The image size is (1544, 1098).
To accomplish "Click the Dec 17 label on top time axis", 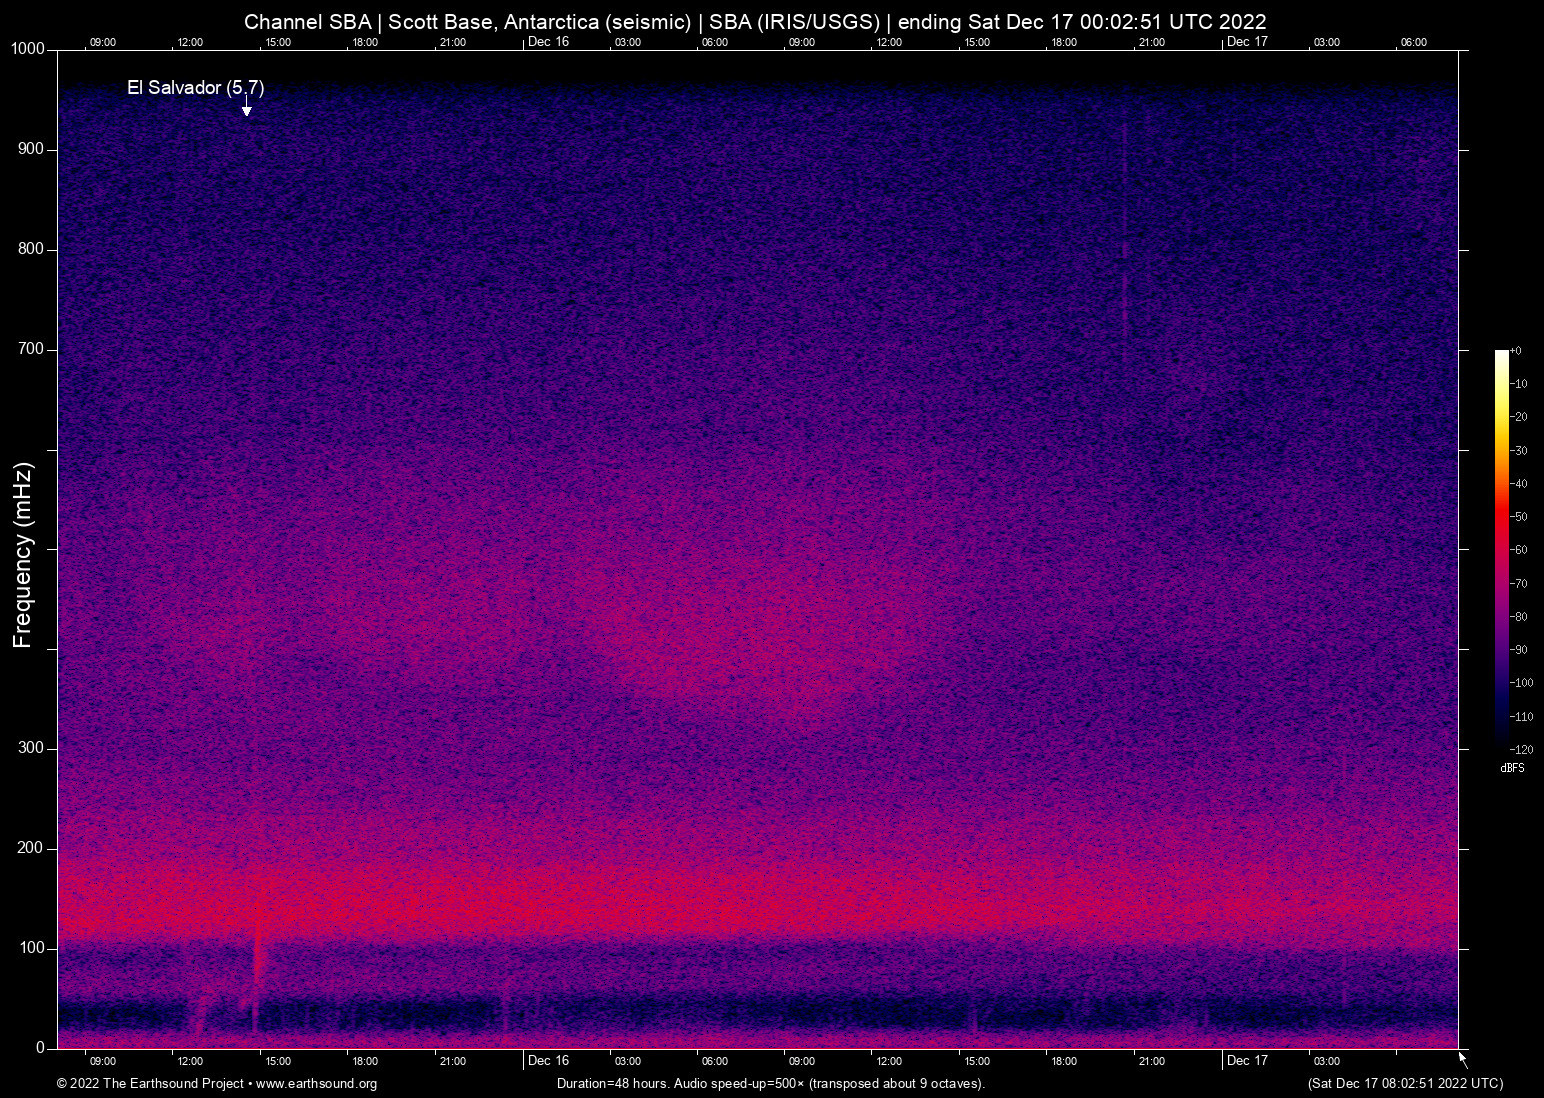I will click(x=1247, y=41).
